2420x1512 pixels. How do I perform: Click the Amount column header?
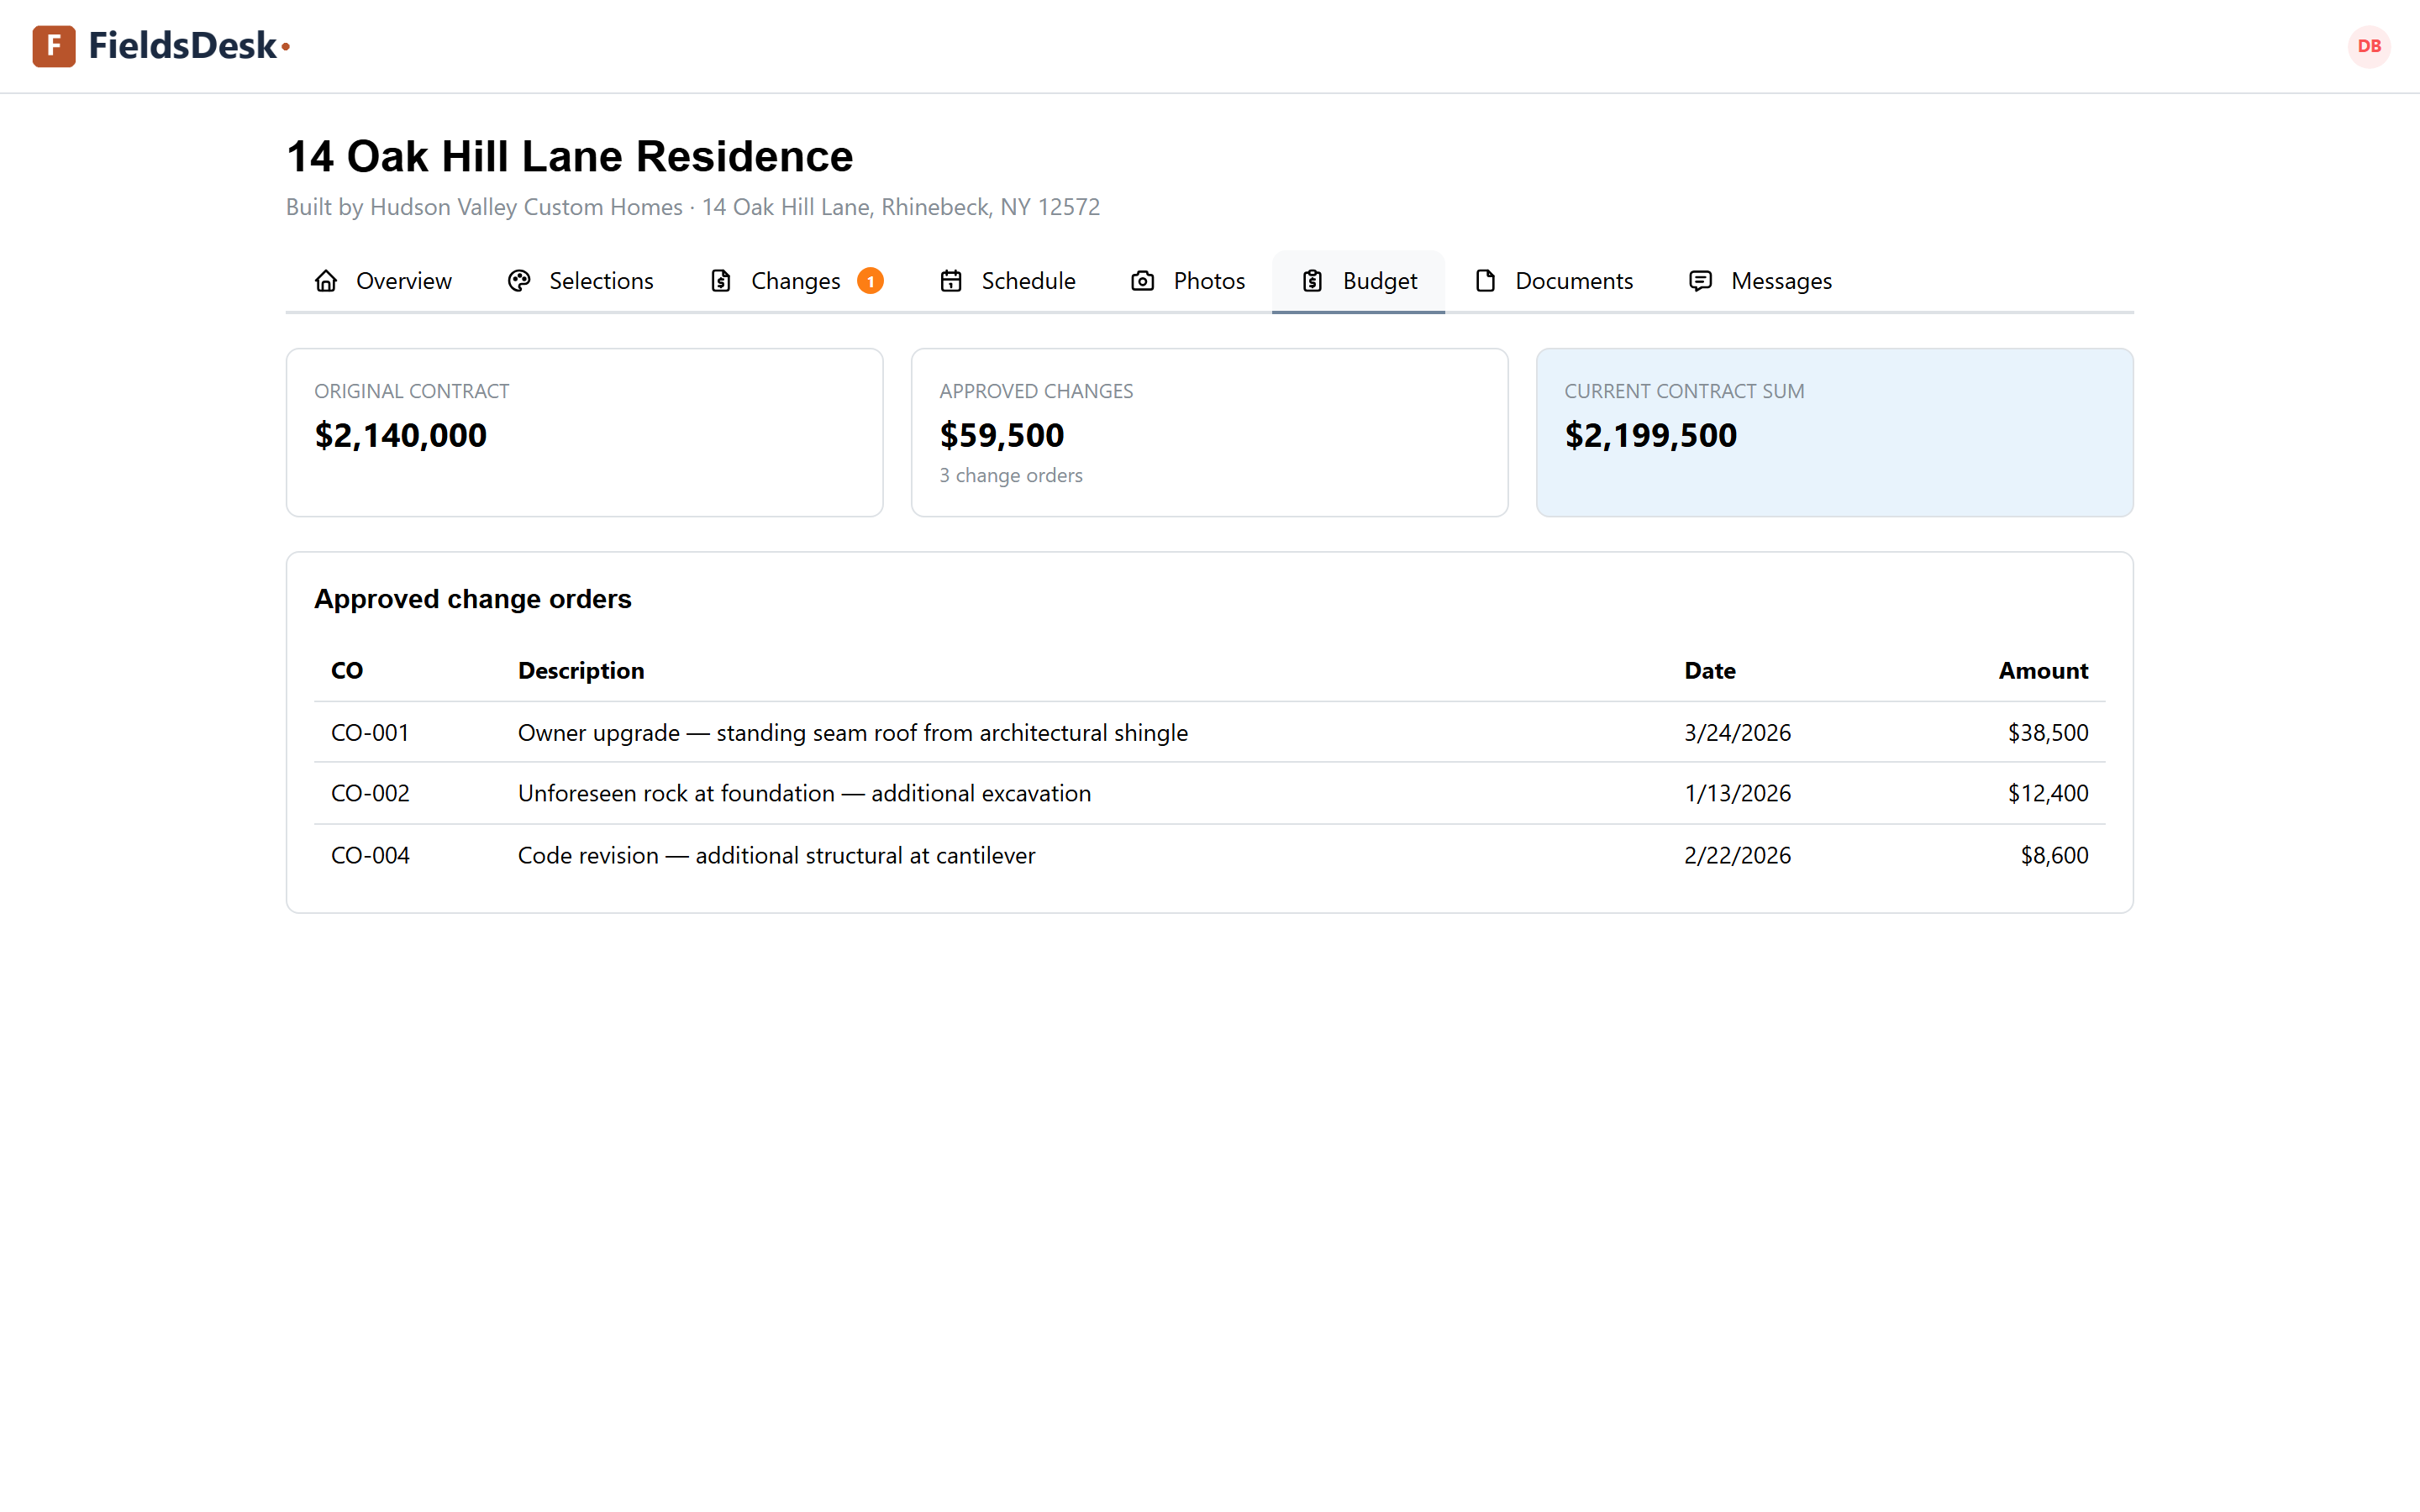coord(2043,671)
